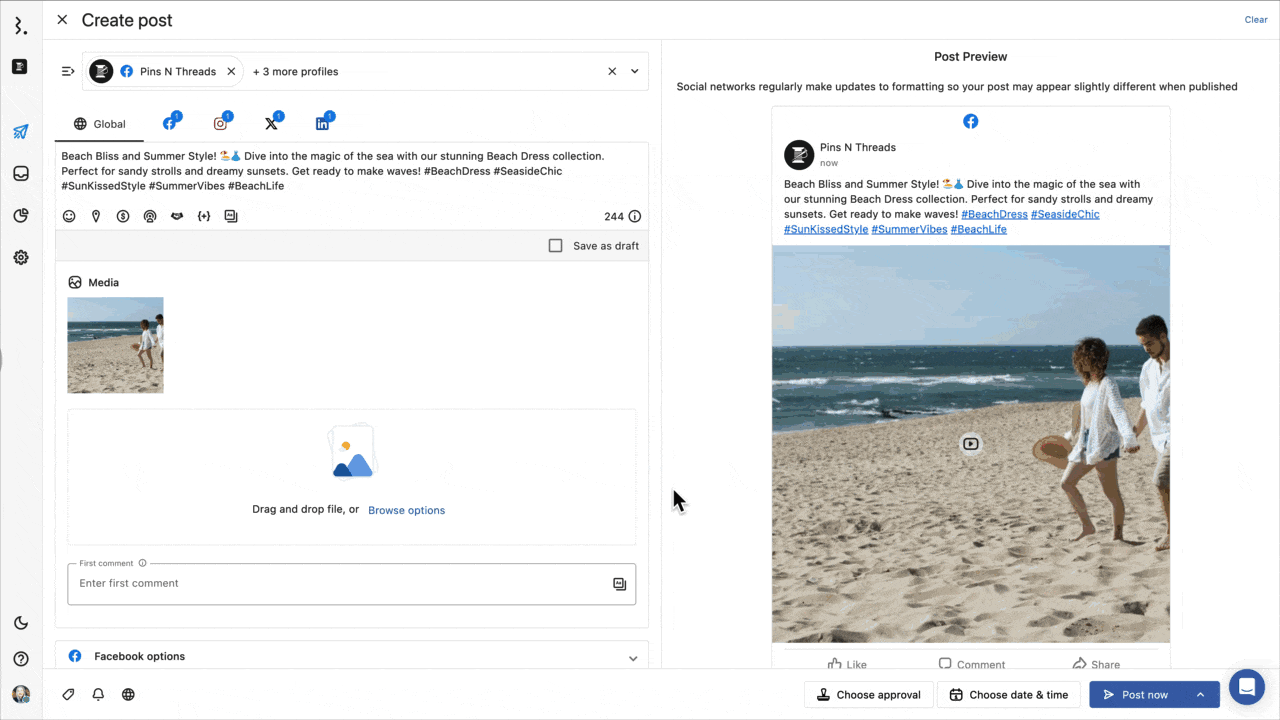The width and height of the screenshot is (1280, 720).
Task: Switch to the LinkedIn tab
Action: (x=322, y=124)
